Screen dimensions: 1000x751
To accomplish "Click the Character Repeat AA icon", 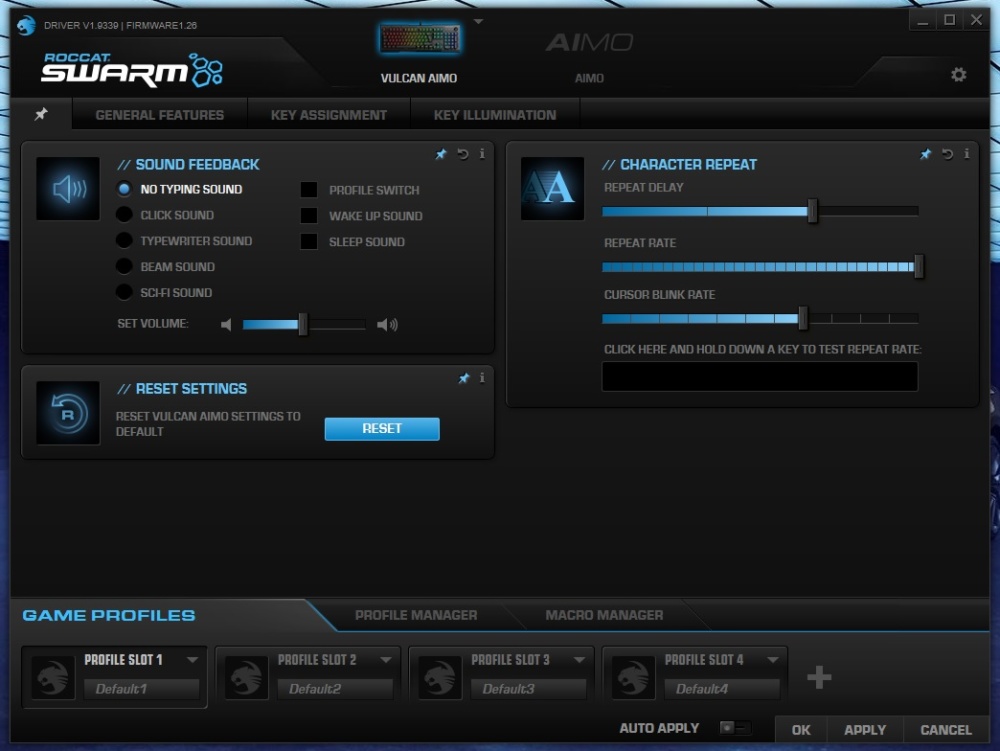I will (x=552, y=189).
